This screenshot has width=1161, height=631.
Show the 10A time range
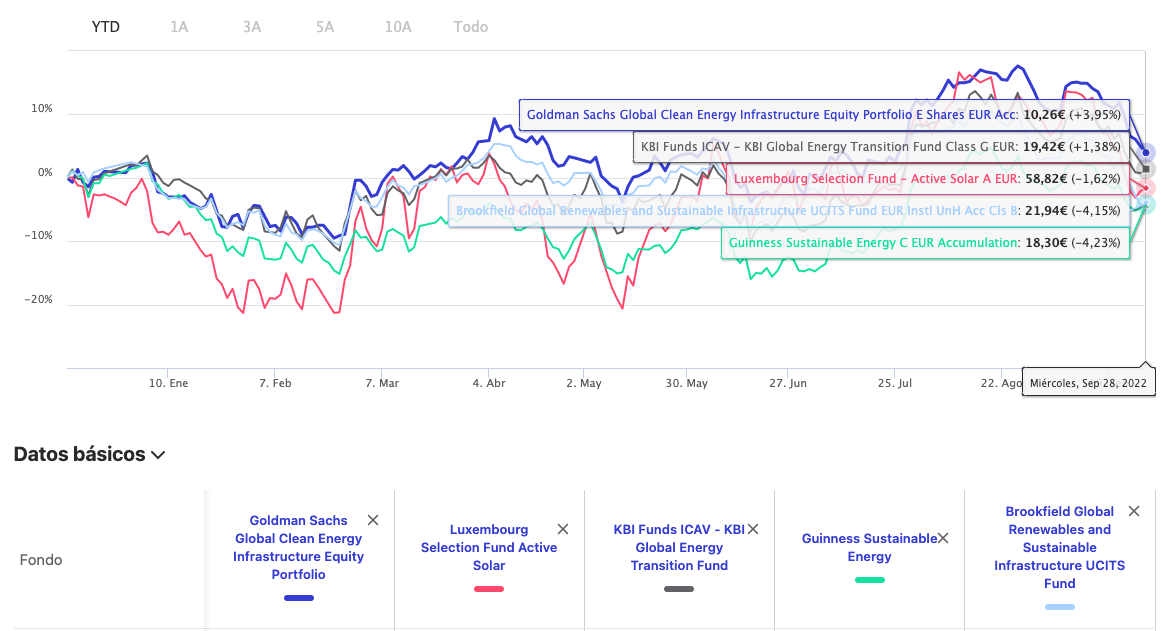pos(398,27)
